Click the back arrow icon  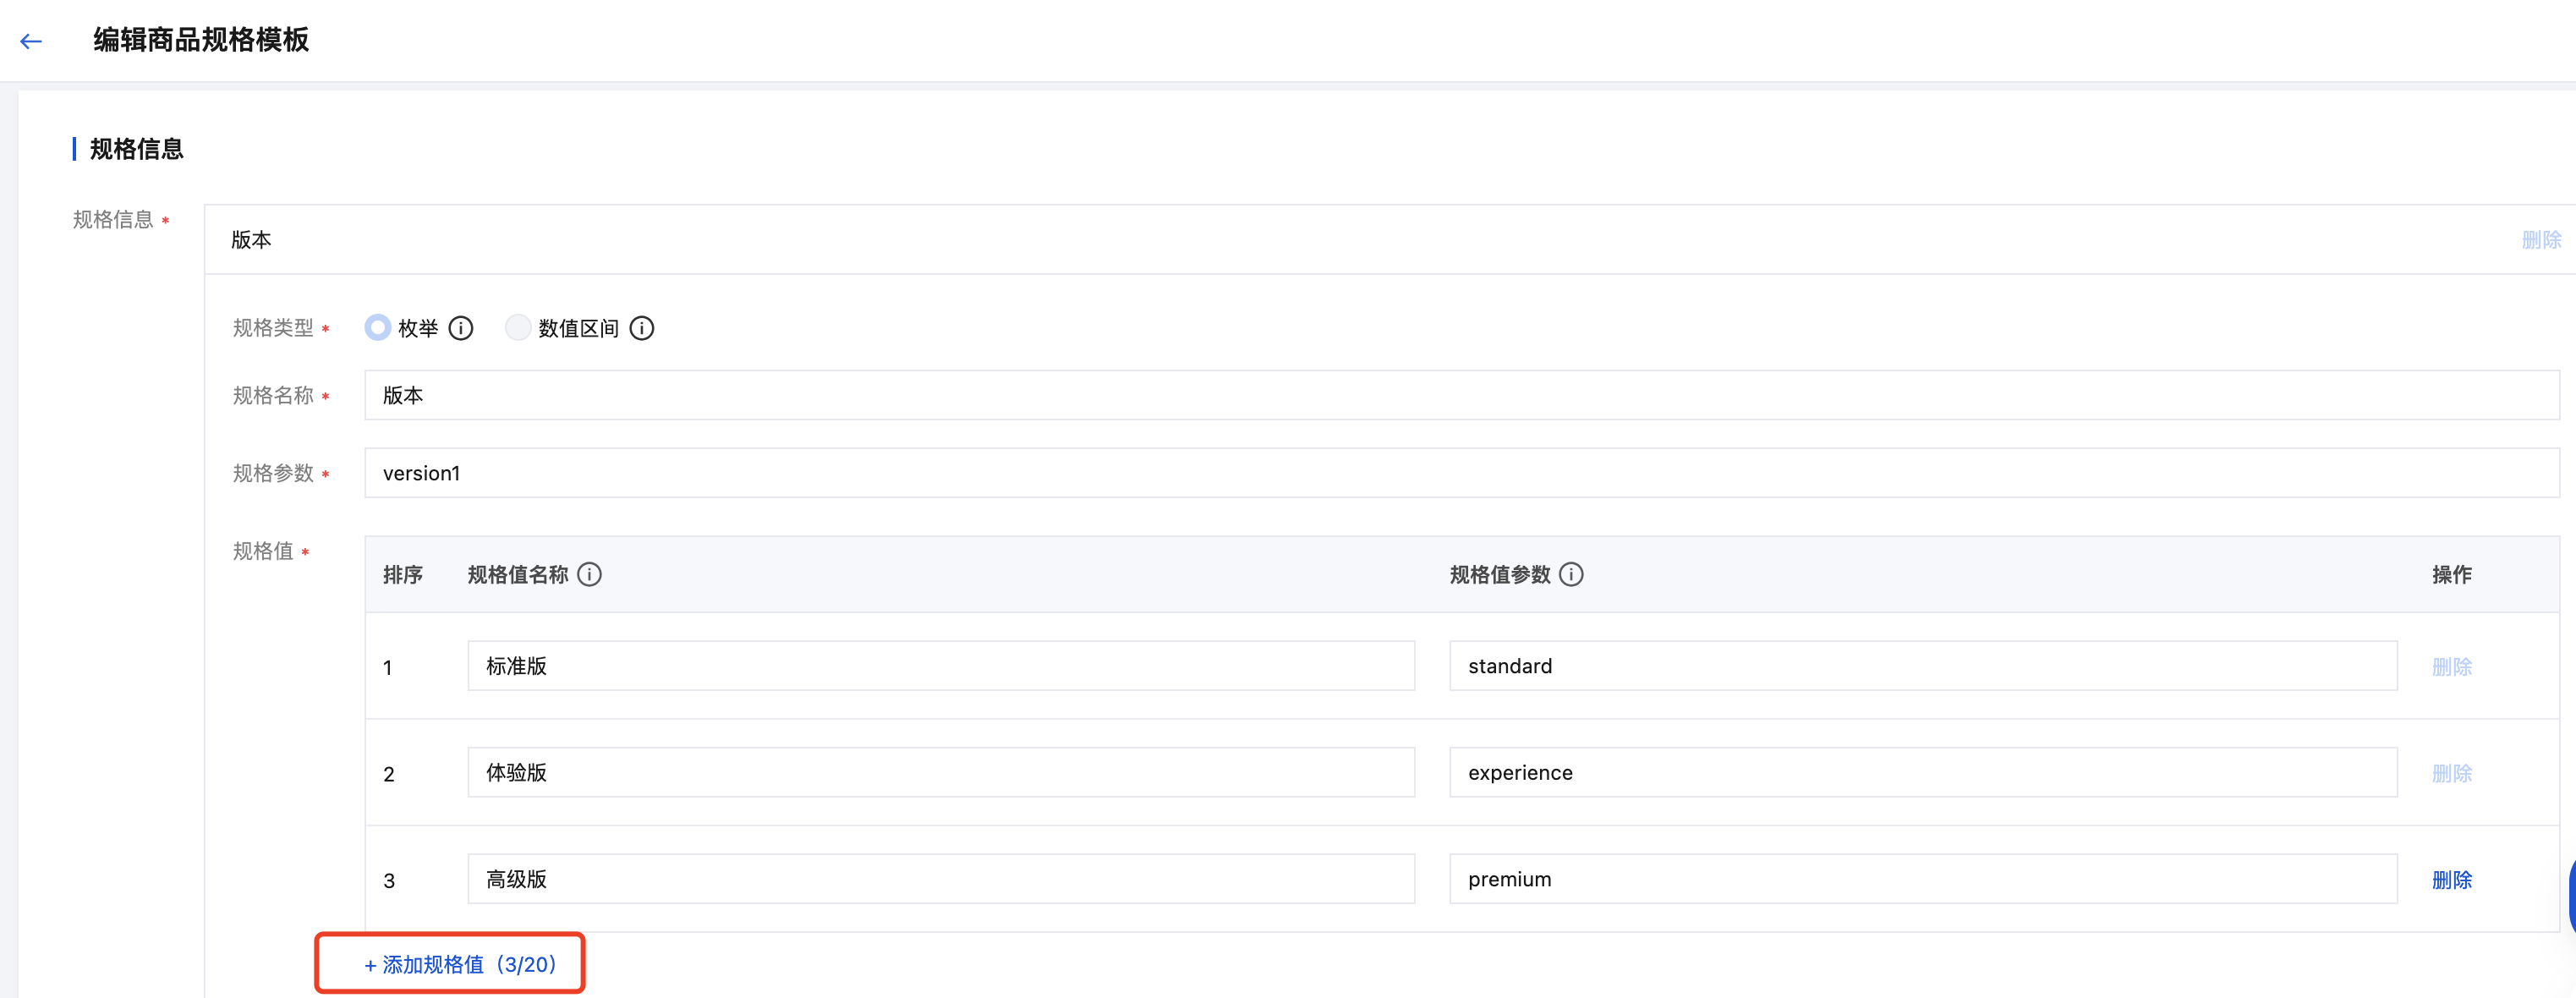(x=31, y=41)
